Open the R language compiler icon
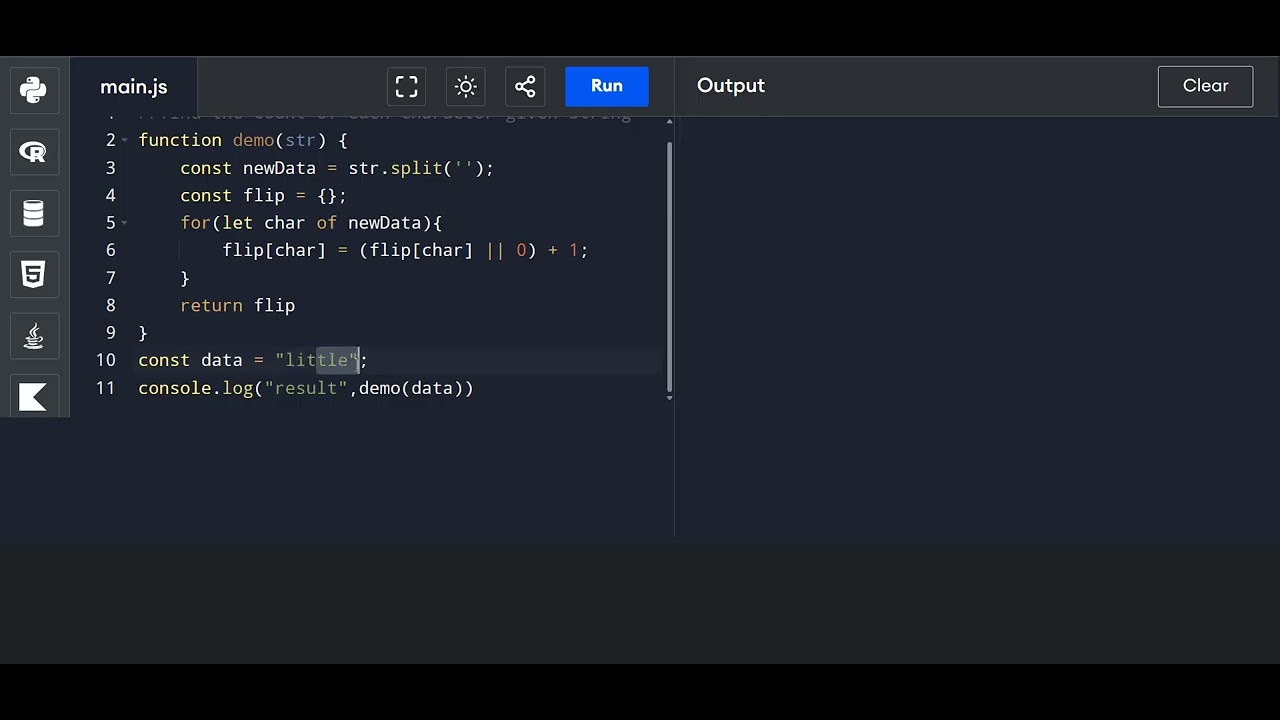The image size is (1280, 720). [33, 152]
